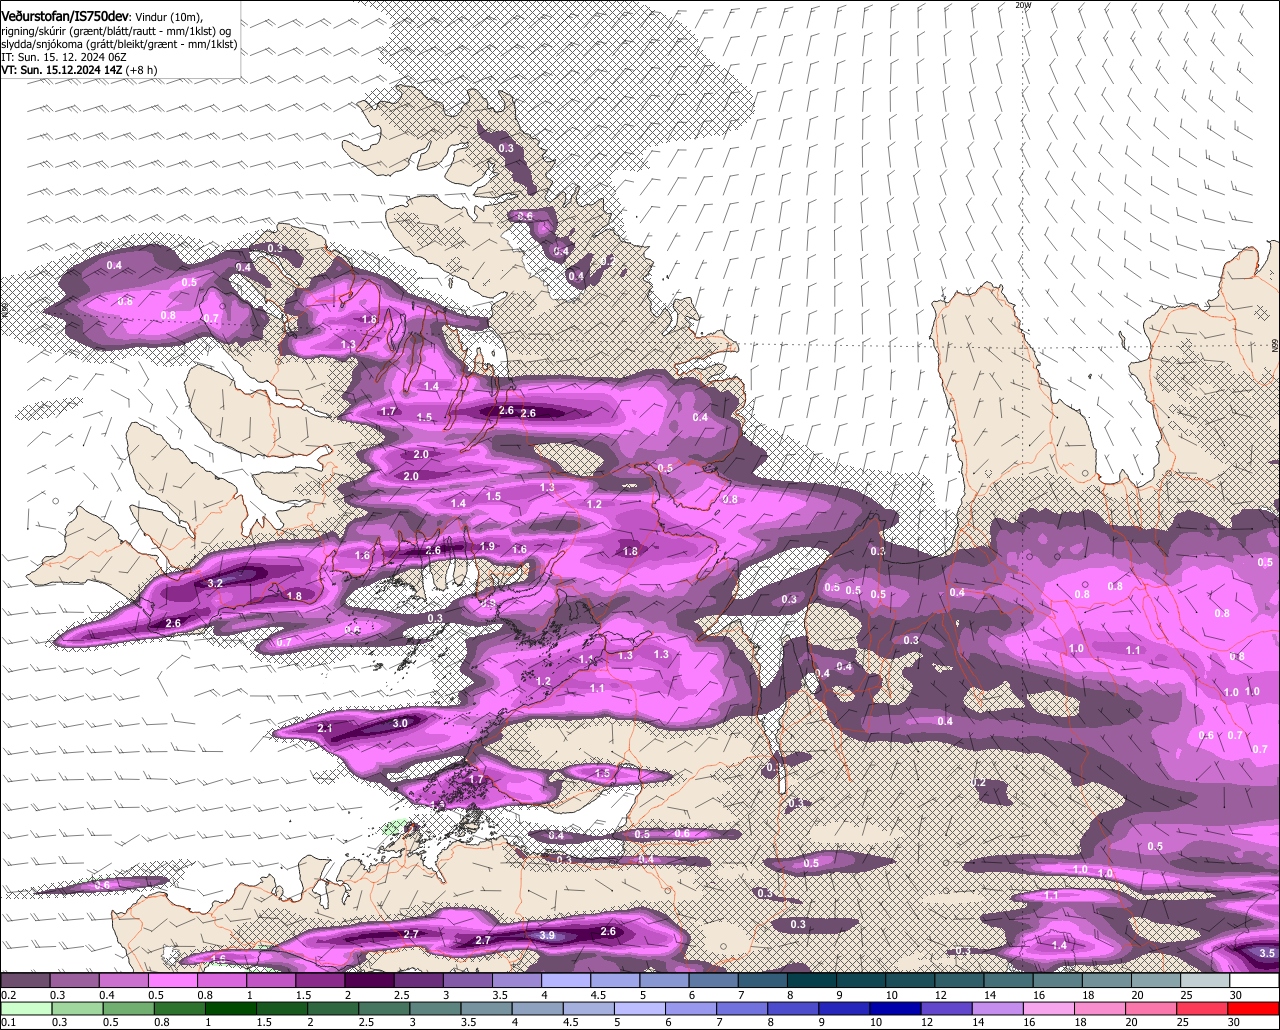Click the rain legend swatch for 14–16
The height and width of the screenshot is (1030, 1280).
[x=1000, y=1008]
